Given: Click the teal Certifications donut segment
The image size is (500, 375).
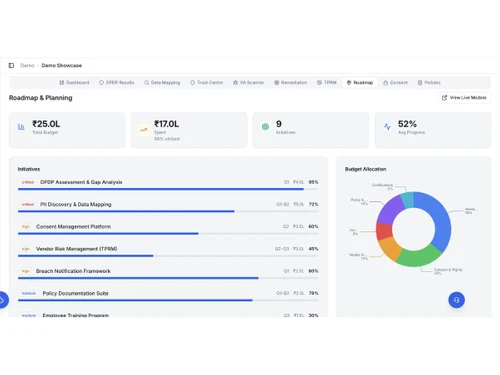Looking at the screenshot, I should tap(408, 199).
